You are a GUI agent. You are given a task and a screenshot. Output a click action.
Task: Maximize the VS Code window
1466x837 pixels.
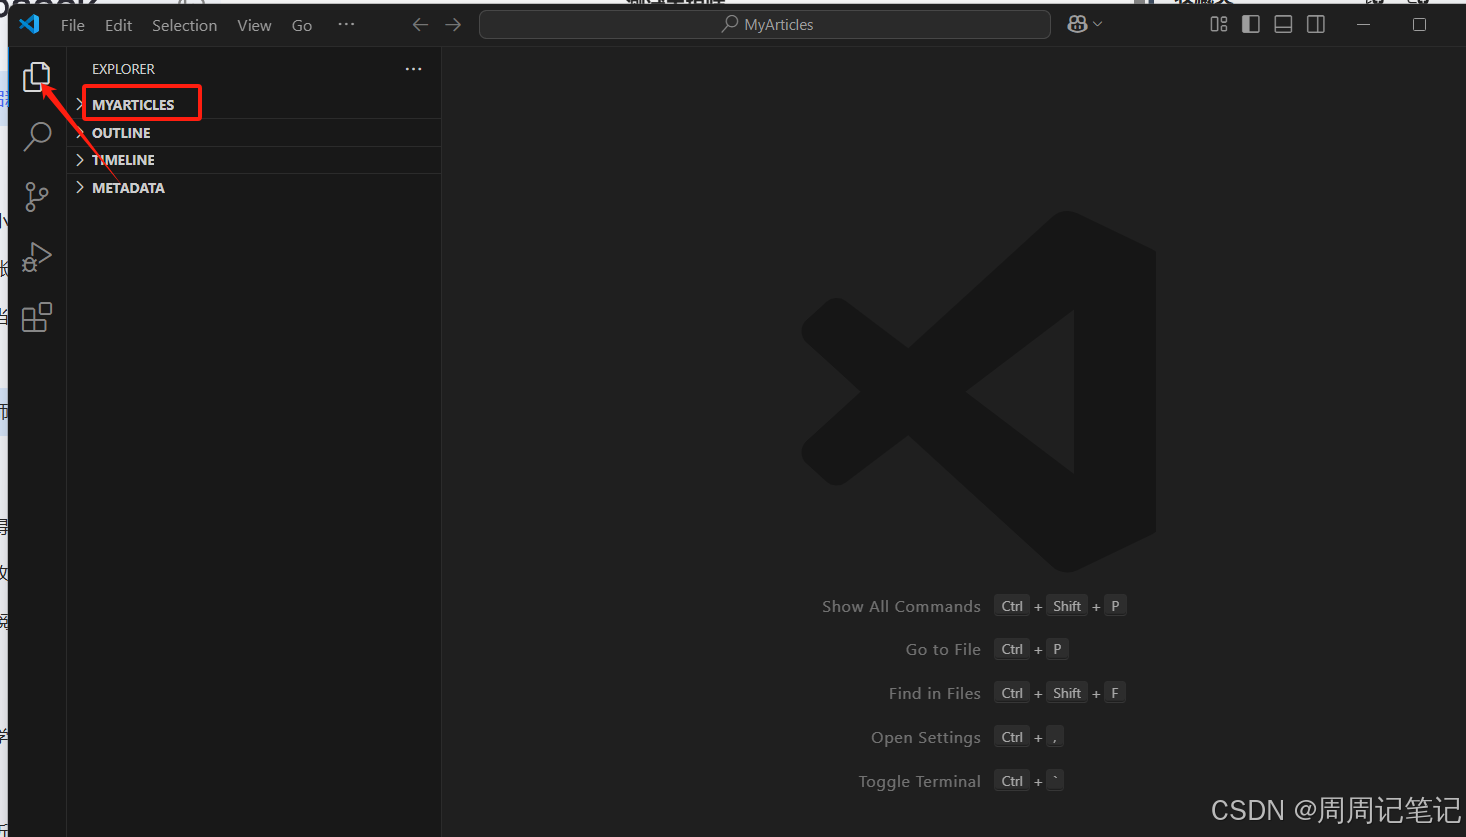pyautogui.click(x=1419, y=24)
